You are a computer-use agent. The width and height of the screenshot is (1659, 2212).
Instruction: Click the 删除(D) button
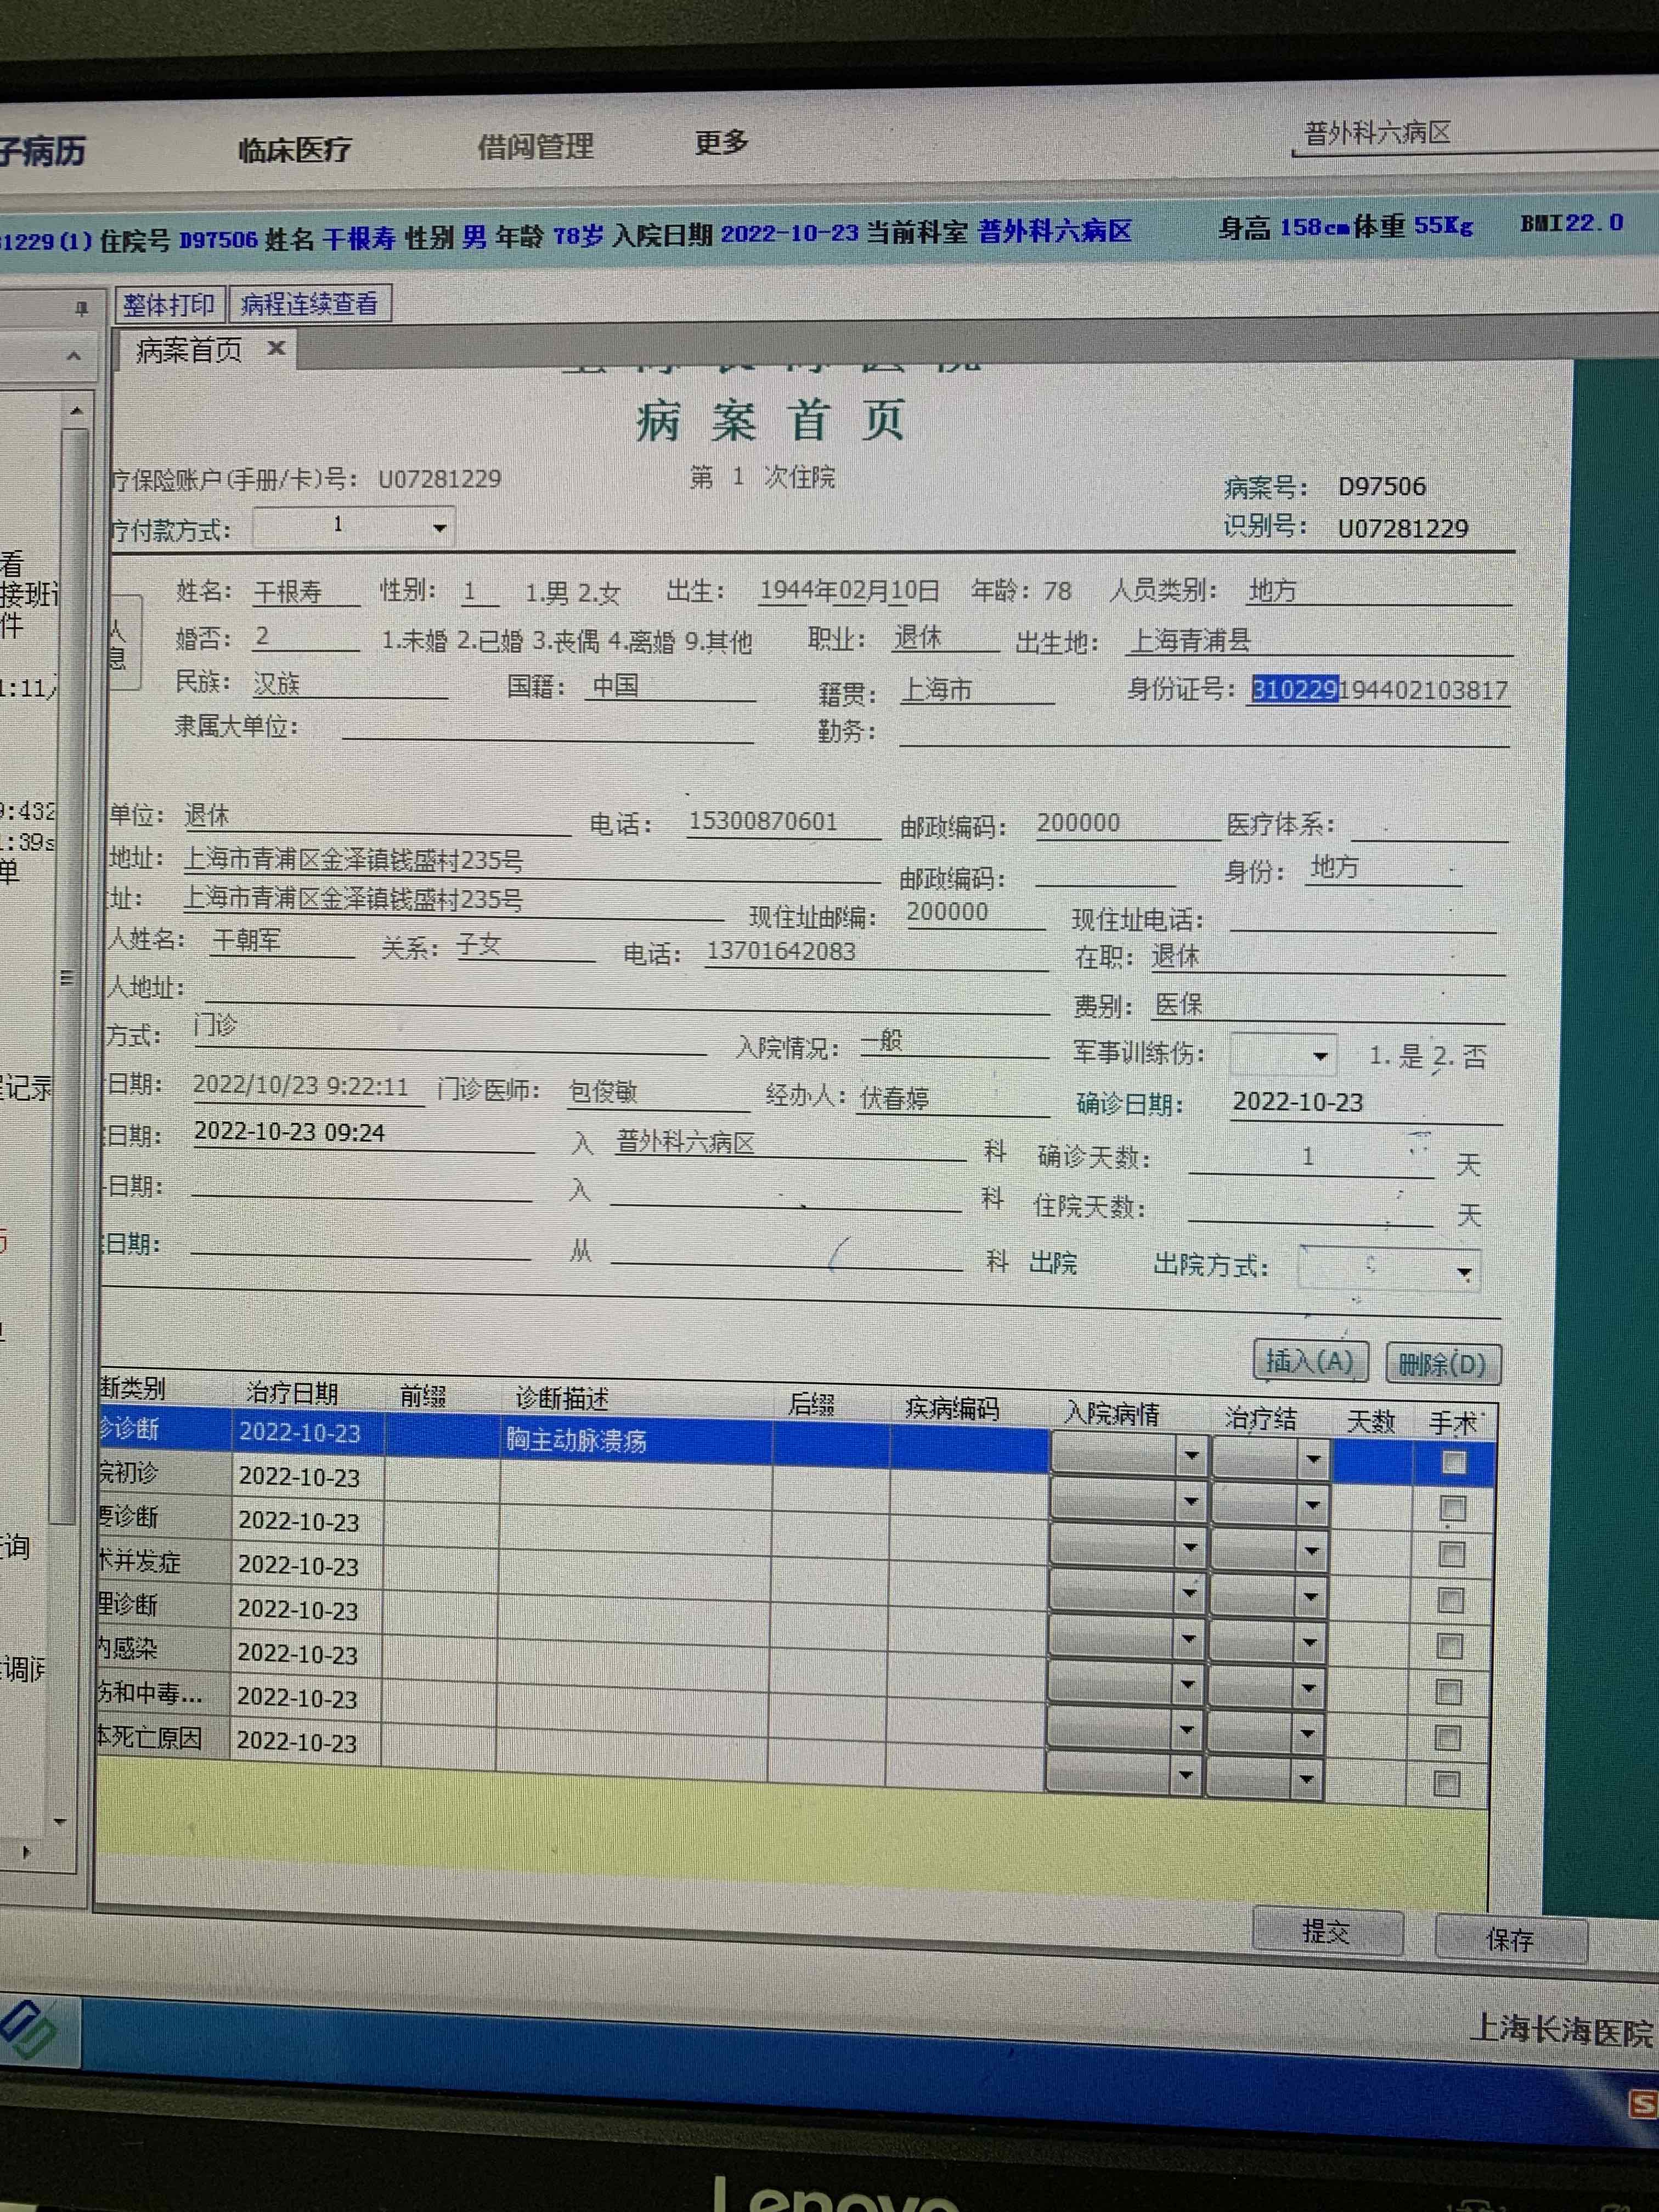[x=1442, y=1364]
